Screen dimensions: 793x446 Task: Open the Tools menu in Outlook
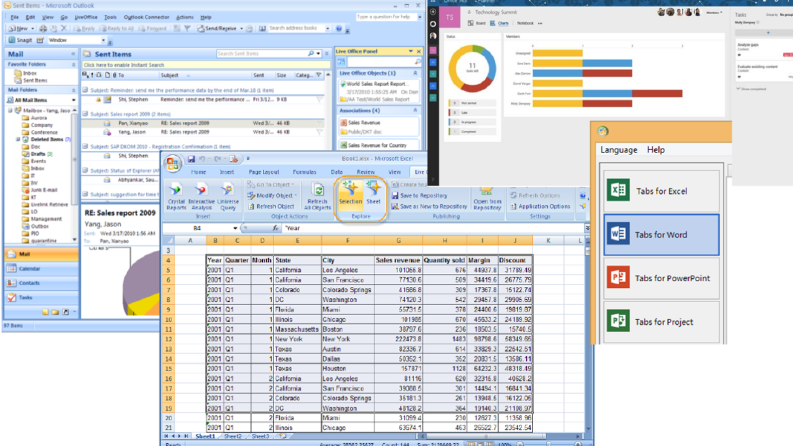coord(110,17)
